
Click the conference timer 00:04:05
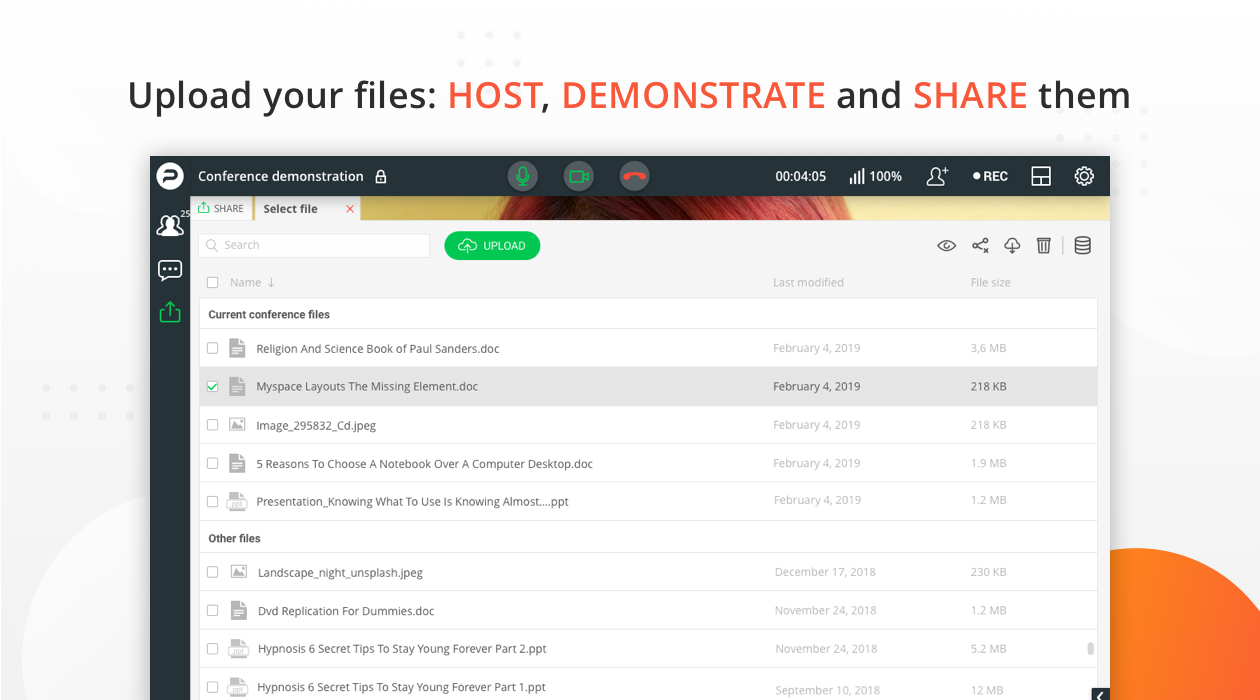(801, 176)
